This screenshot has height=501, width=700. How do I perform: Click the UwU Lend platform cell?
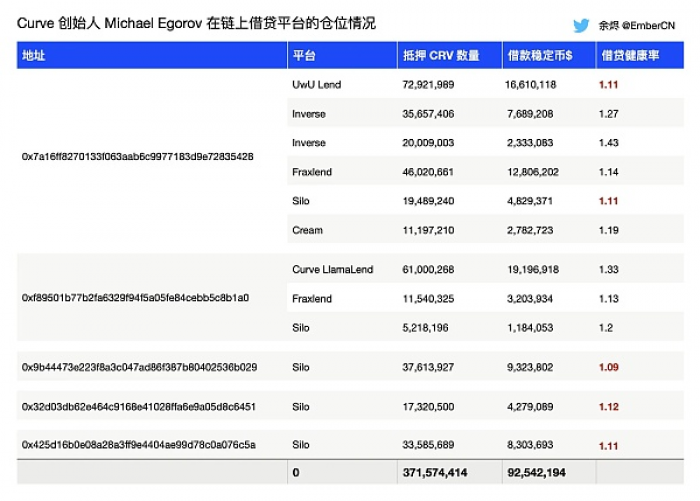coord(317,85)
